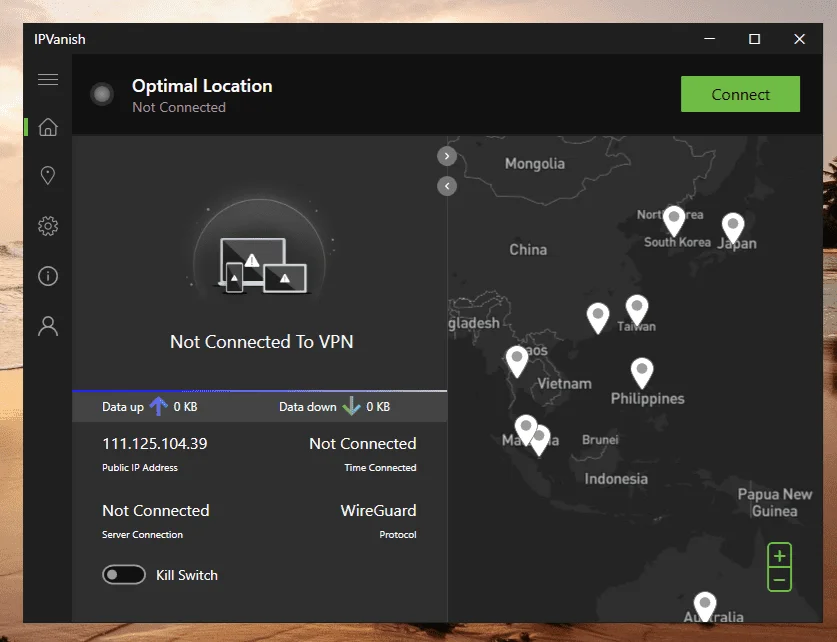This screenshot has width=837, height=642.
Task: Open the hamburger menu in the sidebar
Action: point(48,80)
